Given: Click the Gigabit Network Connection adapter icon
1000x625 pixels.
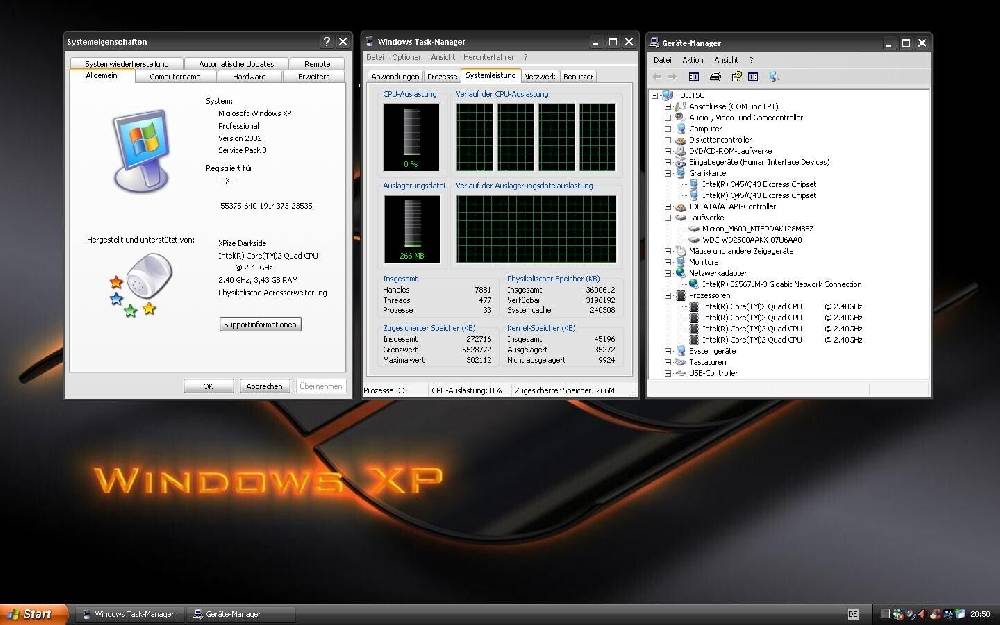Looking at the screenshot, I should 694,284.
